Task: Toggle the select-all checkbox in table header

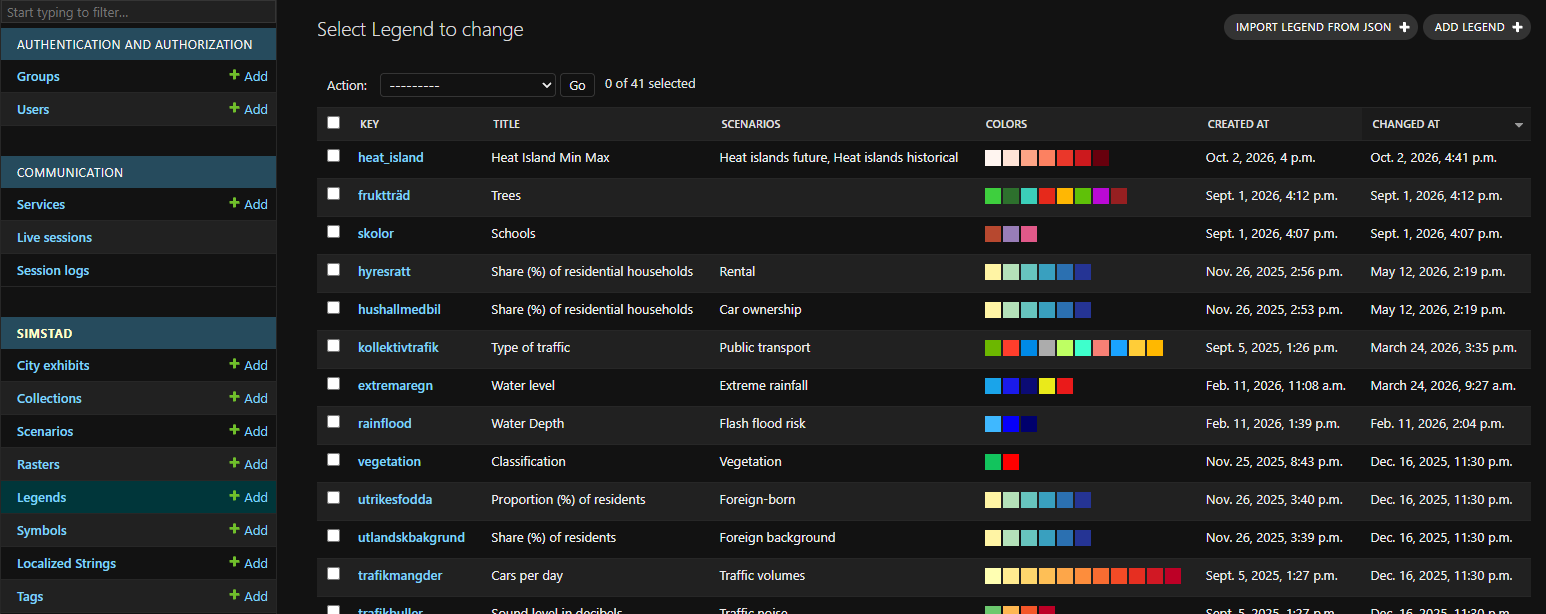Action: (x=334, y=123)
